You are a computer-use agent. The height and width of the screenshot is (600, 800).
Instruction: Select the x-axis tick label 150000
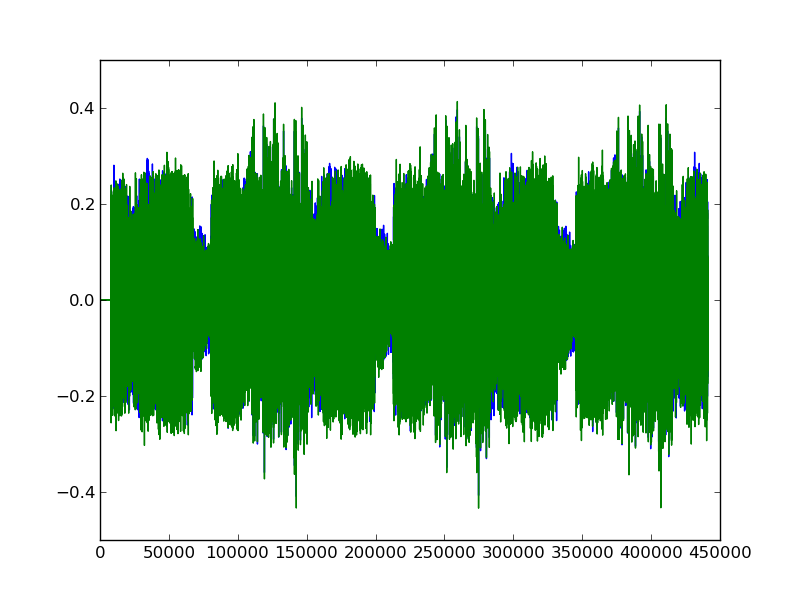(307, 553)
